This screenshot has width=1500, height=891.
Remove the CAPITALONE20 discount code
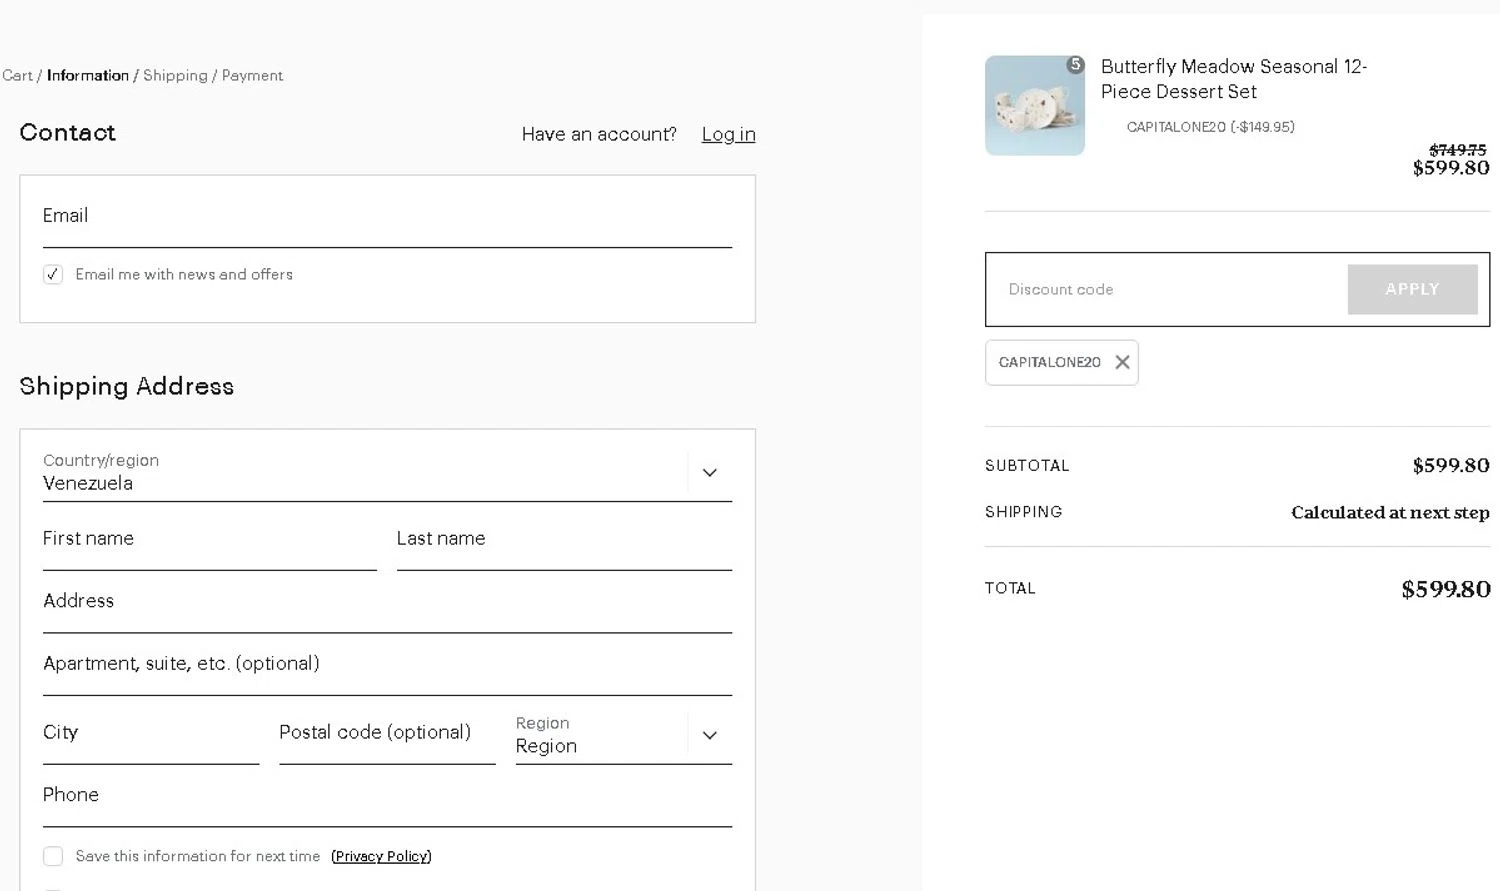coord(1122,362)
